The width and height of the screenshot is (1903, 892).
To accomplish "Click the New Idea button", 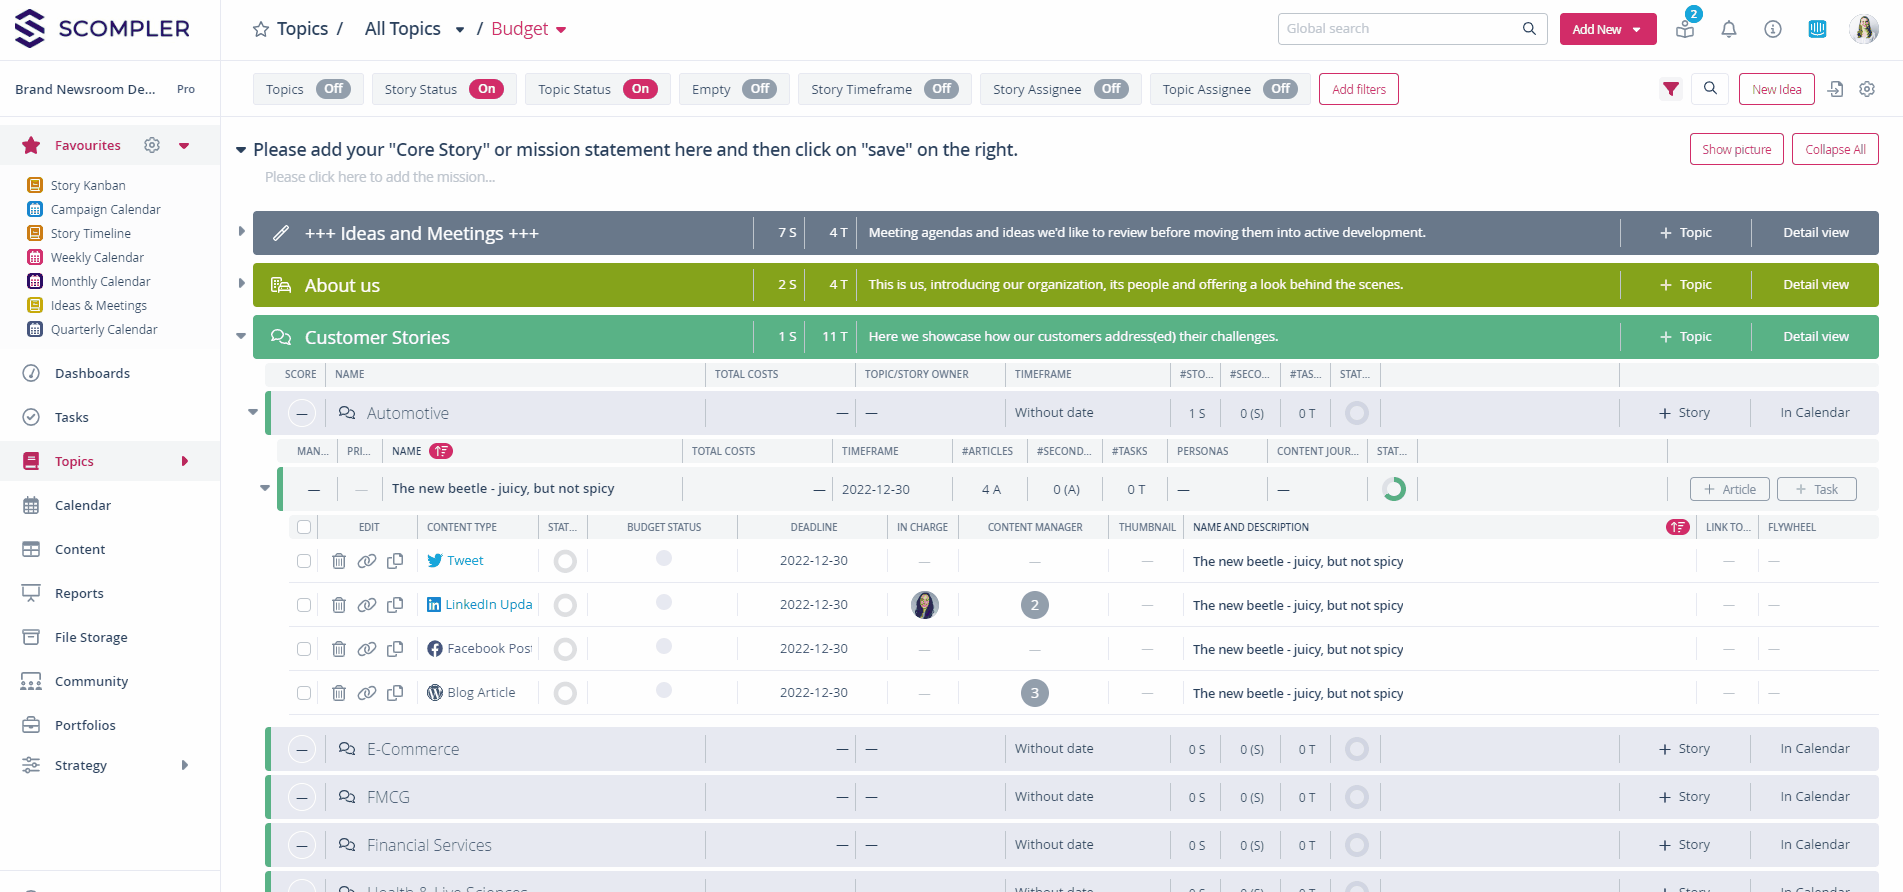I will (1776, 90).
